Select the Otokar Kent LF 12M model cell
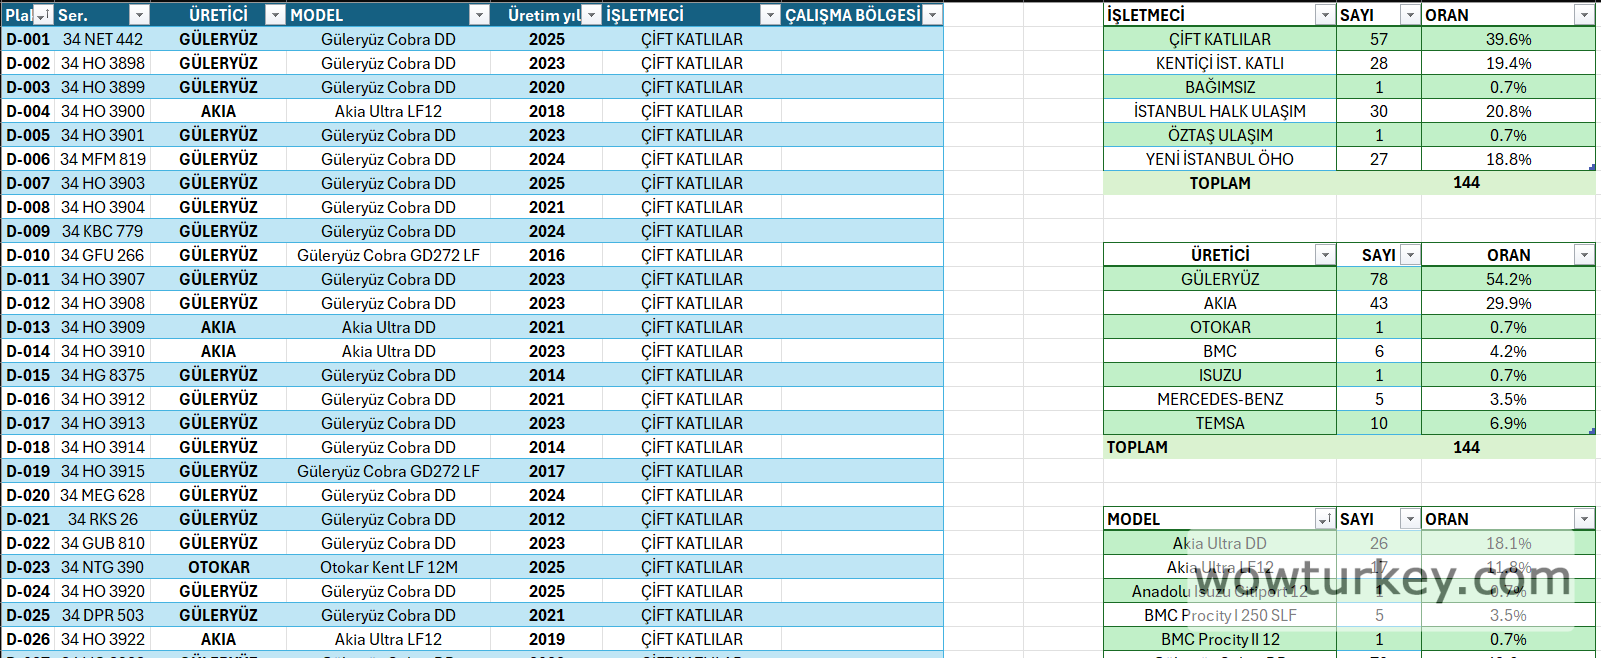This screenshot has height=658, width=1601. (388, 567)
